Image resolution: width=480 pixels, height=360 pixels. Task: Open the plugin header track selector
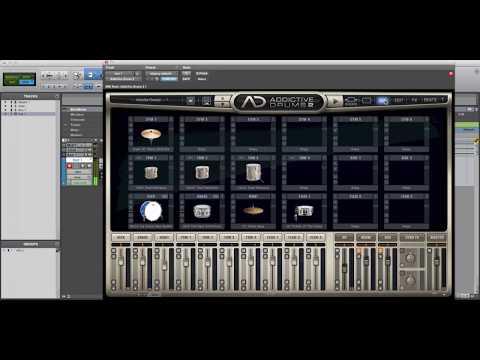[x=123, y=74]
